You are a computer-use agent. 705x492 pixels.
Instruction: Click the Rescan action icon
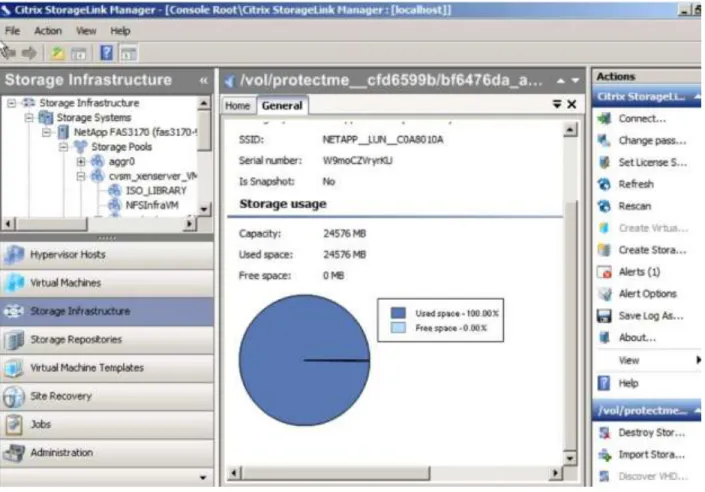coord(604,206)
